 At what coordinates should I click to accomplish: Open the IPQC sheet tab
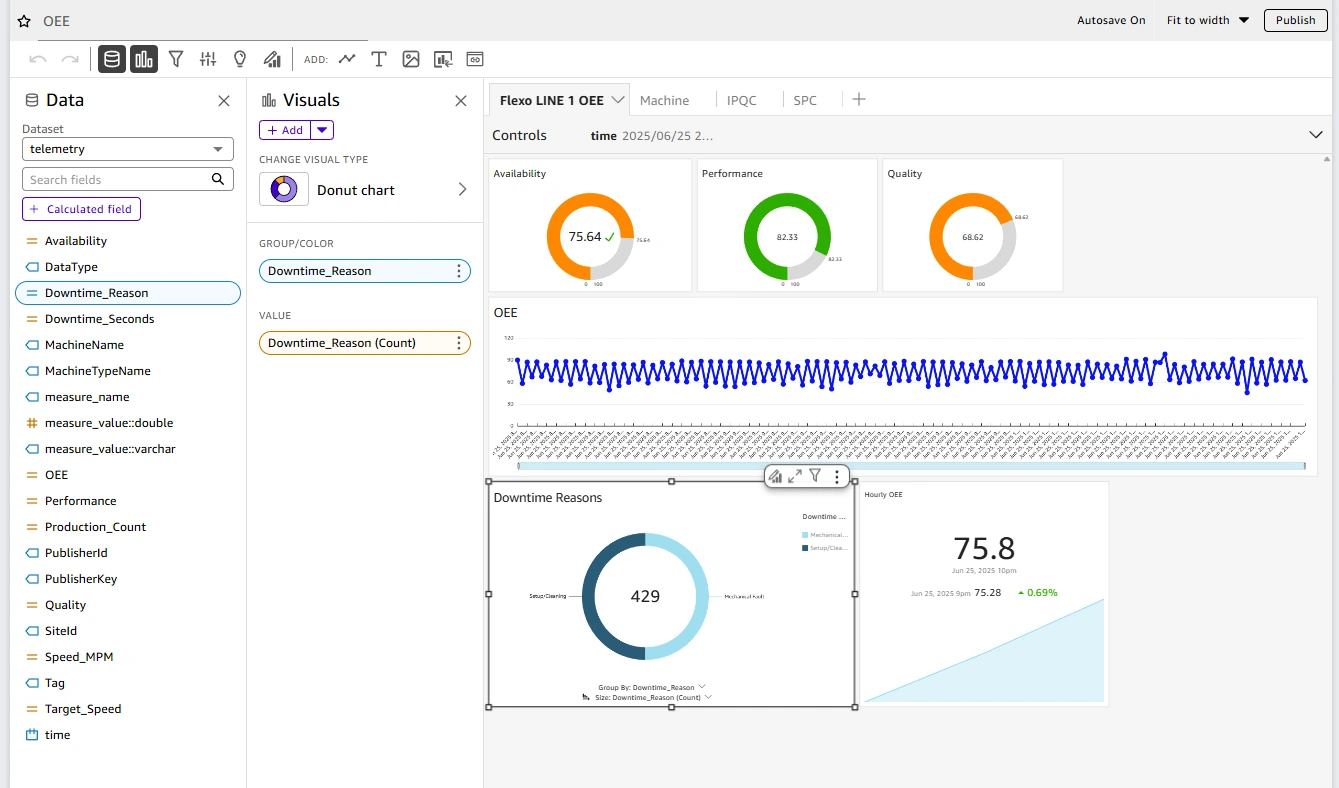pyautogui.click(x=742, y=100)
